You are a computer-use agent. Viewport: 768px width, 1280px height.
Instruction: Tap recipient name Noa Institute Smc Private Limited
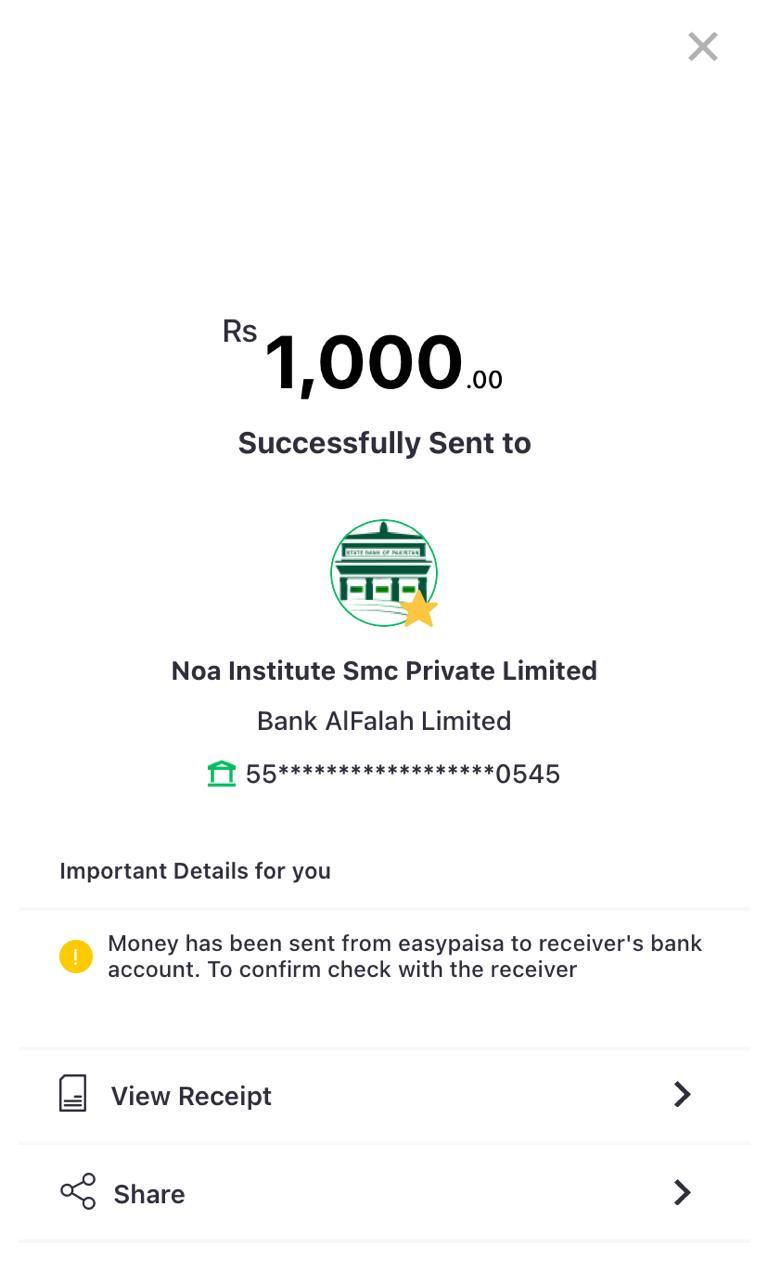(384, 670)
